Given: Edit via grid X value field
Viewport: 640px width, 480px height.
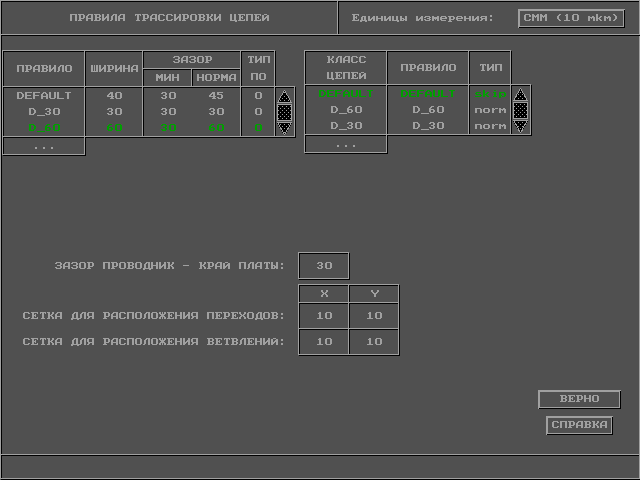Looking at the screenshot, I should click(x=324, y=316).
